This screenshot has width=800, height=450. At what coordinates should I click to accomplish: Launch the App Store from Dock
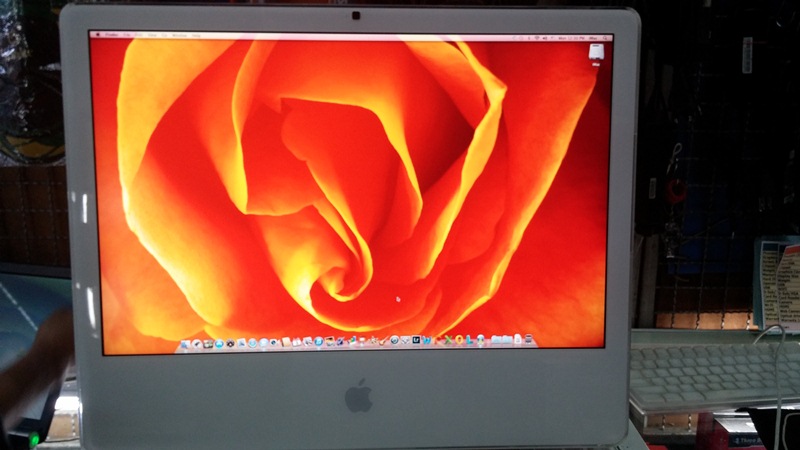[219, 343]
